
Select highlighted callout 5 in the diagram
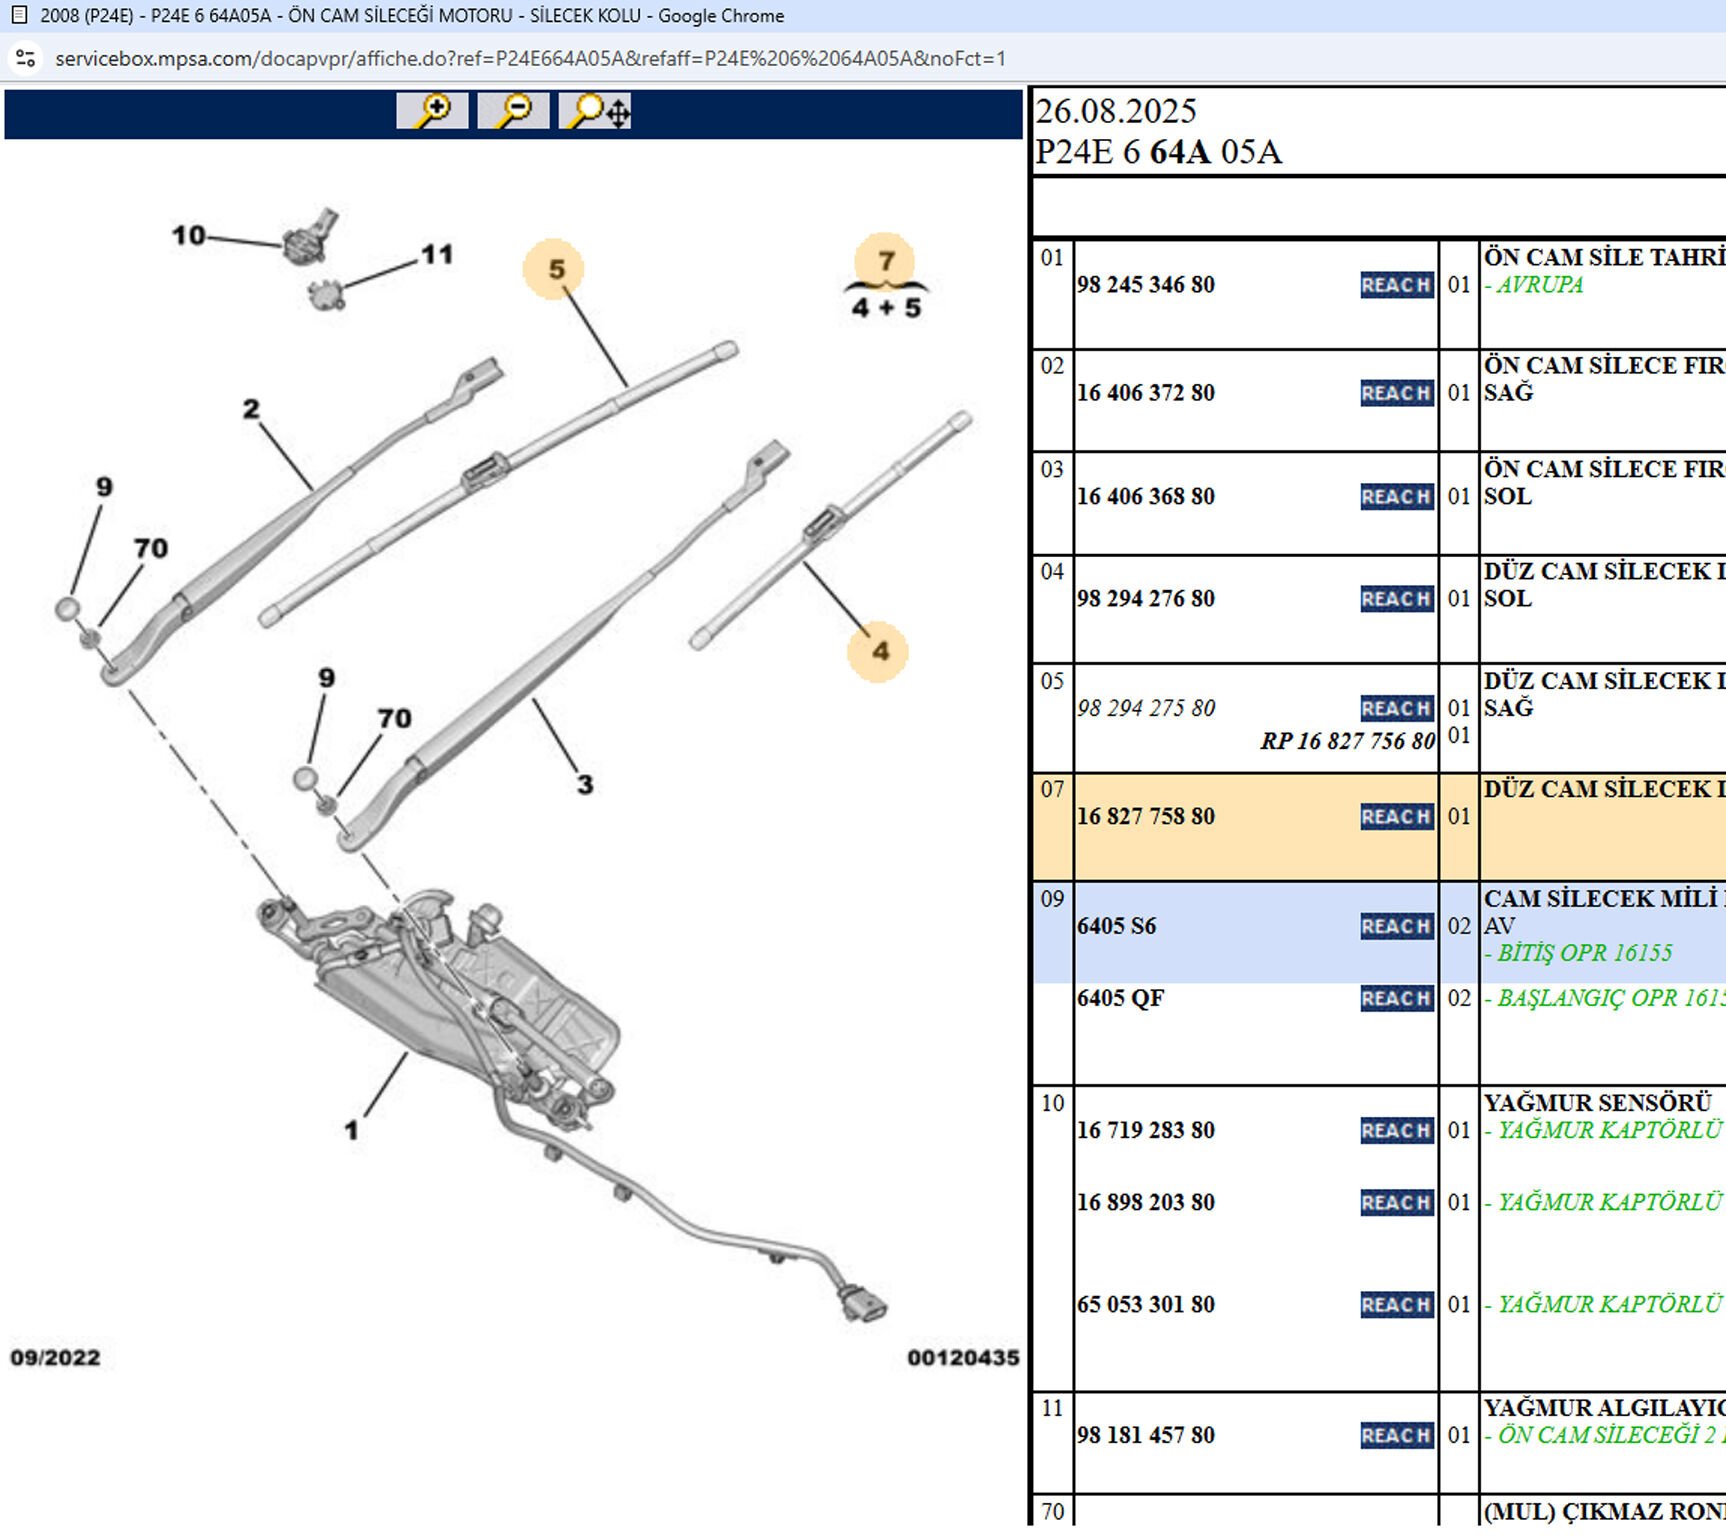(x=554, y=269)
